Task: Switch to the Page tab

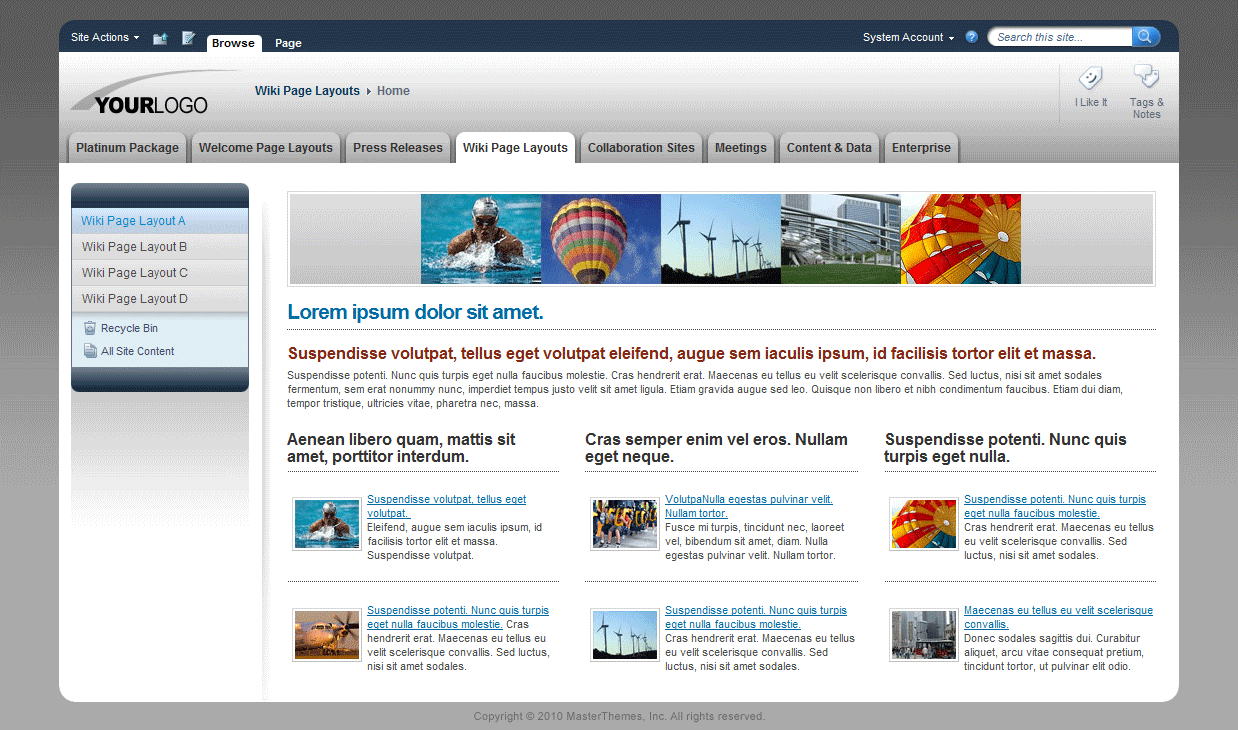Action: point(287,43)
